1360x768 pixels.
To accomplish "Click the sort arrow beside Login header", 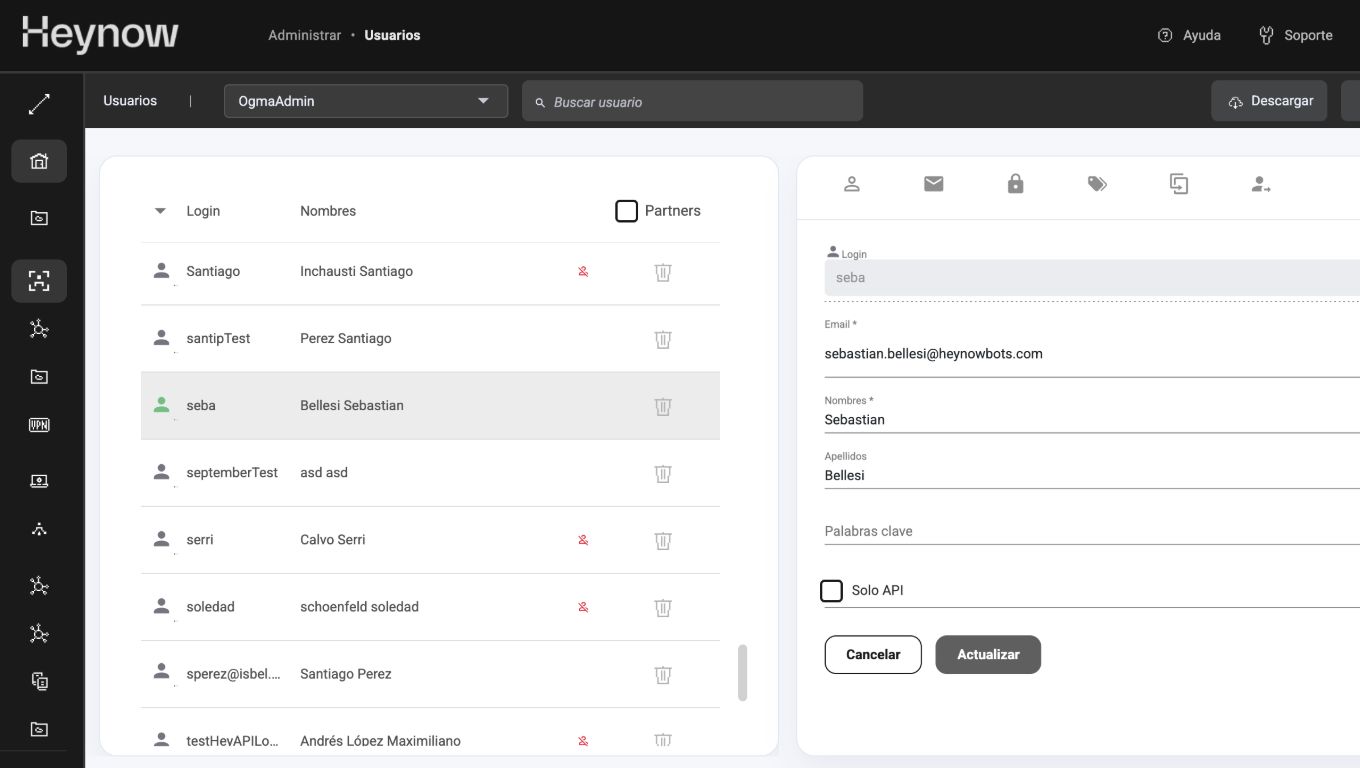I will tap(160, 211).
